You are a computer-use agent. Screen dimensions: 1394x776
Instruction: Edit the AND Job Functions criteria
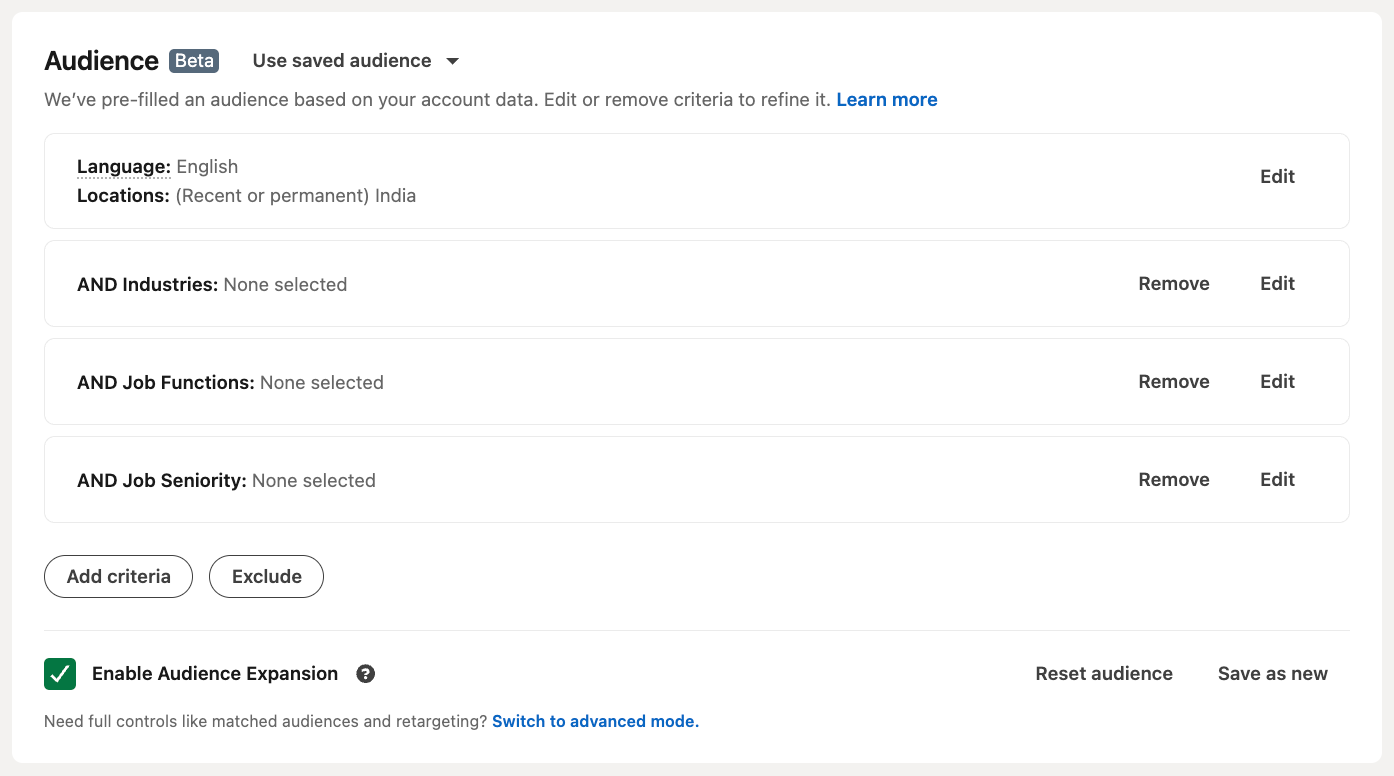[x=1277, y=382]
